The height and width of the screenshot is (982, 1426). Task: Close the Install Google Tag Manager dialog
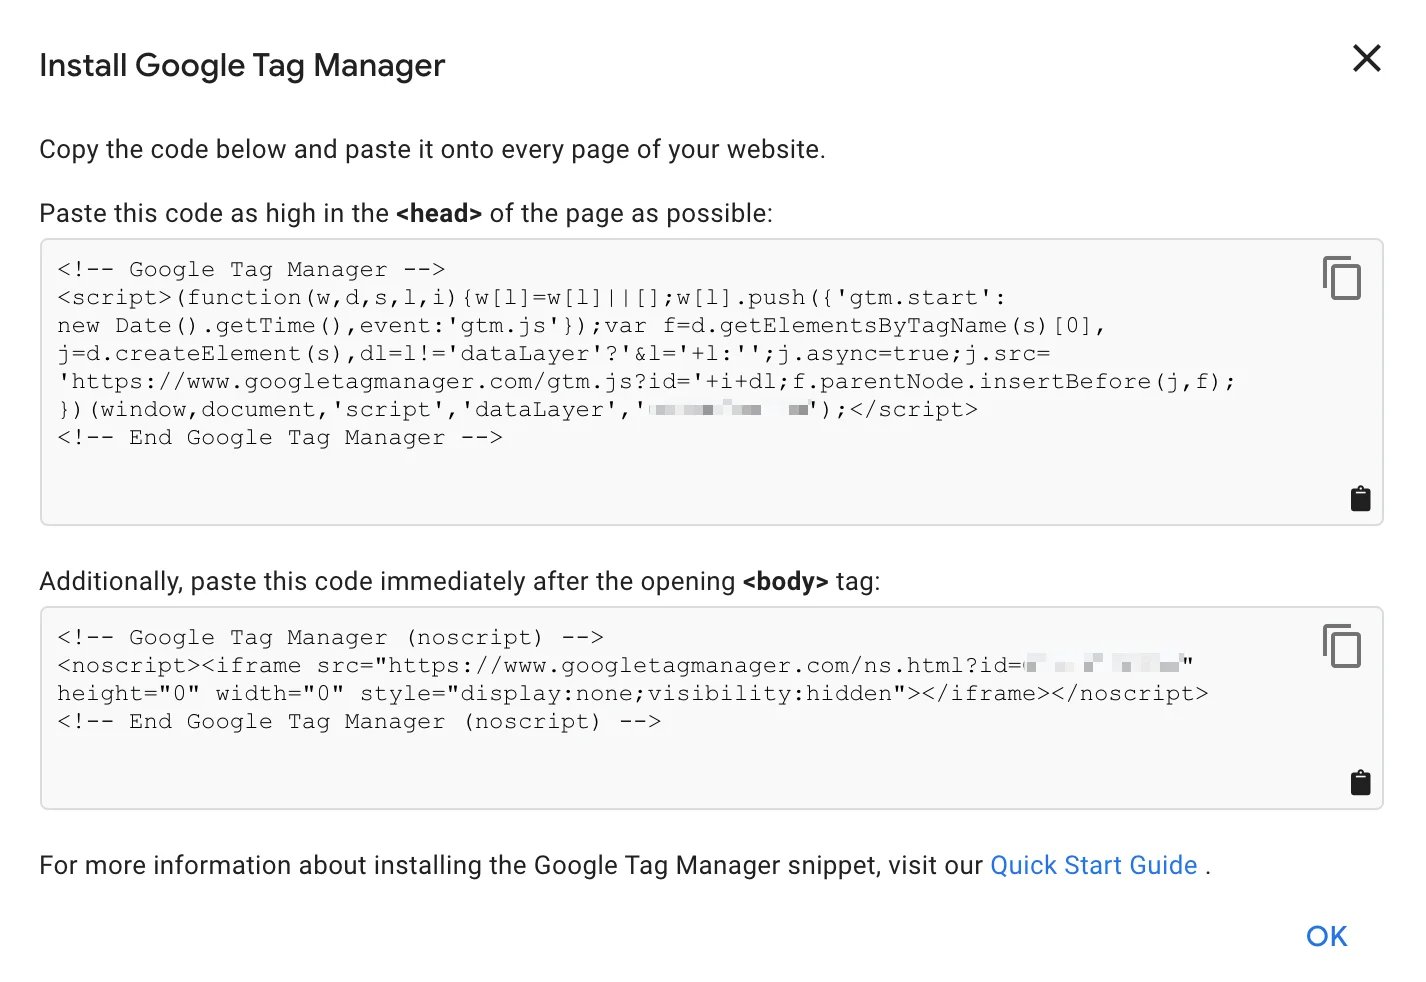coord(1366,59)
